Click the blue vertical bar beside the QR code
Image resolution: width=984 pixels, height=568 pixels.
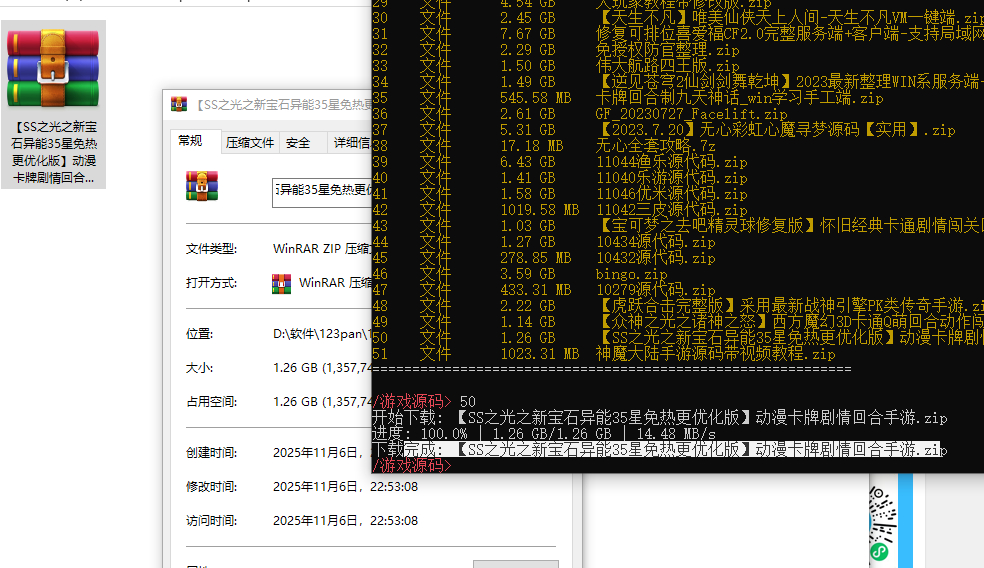904,520
